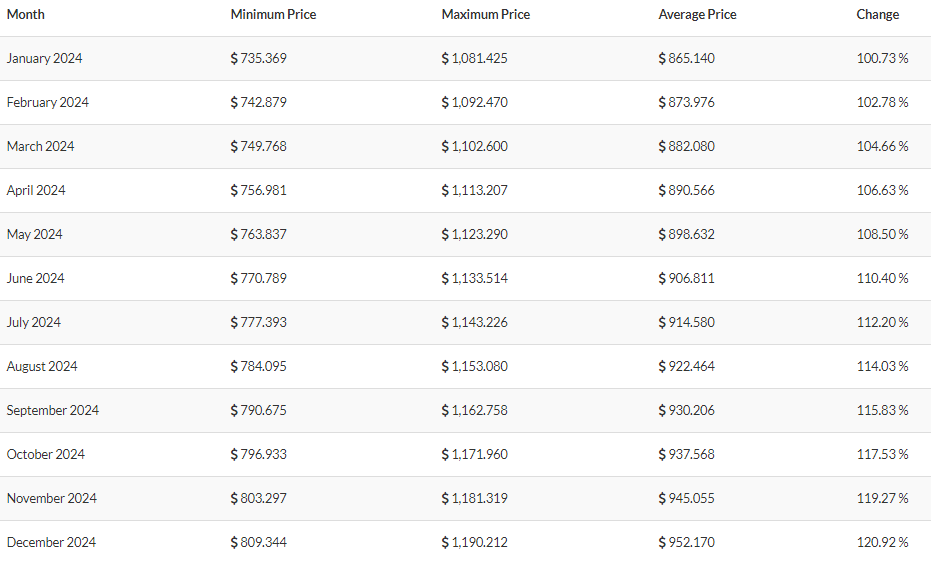This screenshot has height=564, width=931.
Task: Click the Month column header
Action: (26, 14)
